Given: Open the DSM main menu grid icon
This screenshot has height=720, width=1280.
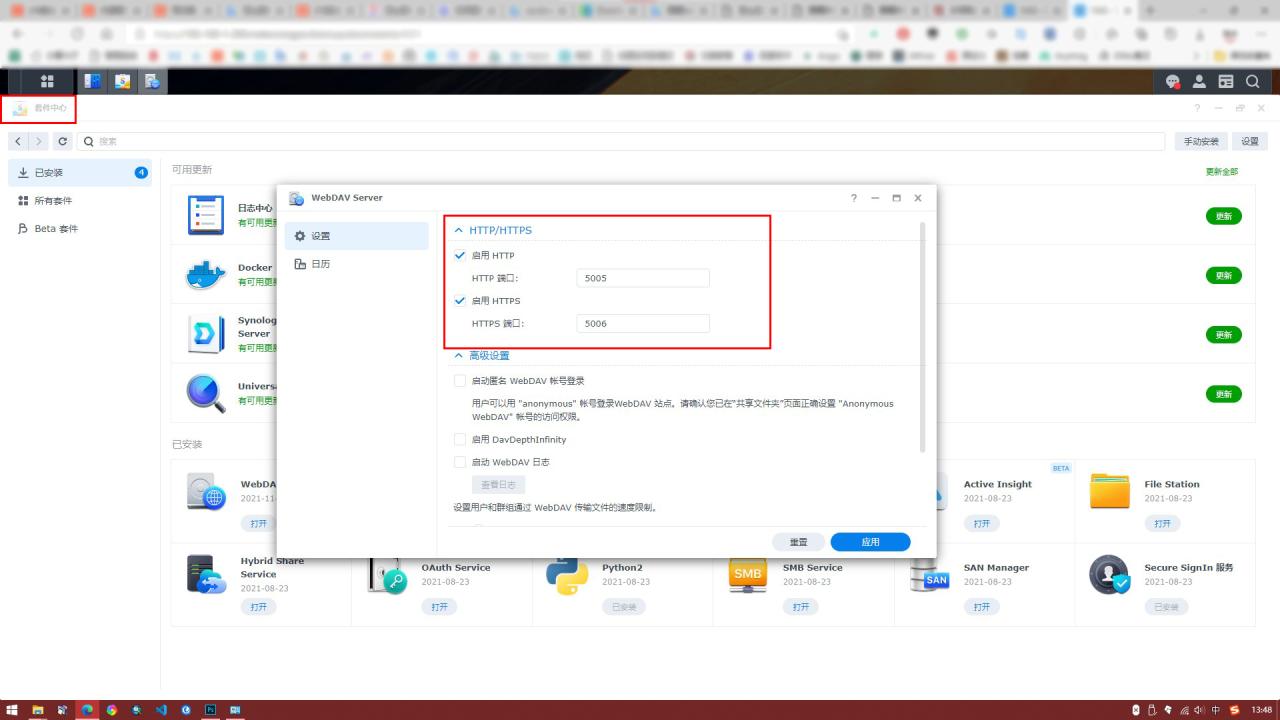Looking at the screenshot, I should coord(47,81).
